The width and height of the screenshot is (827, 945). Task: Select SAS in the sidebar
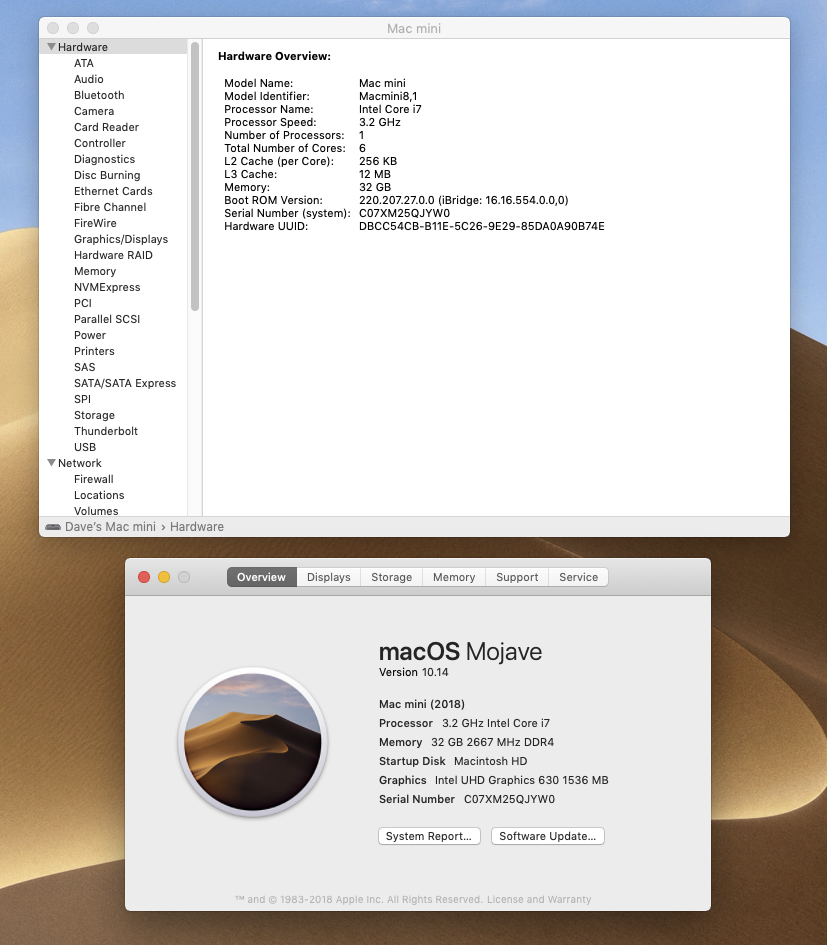pos(84,367)
